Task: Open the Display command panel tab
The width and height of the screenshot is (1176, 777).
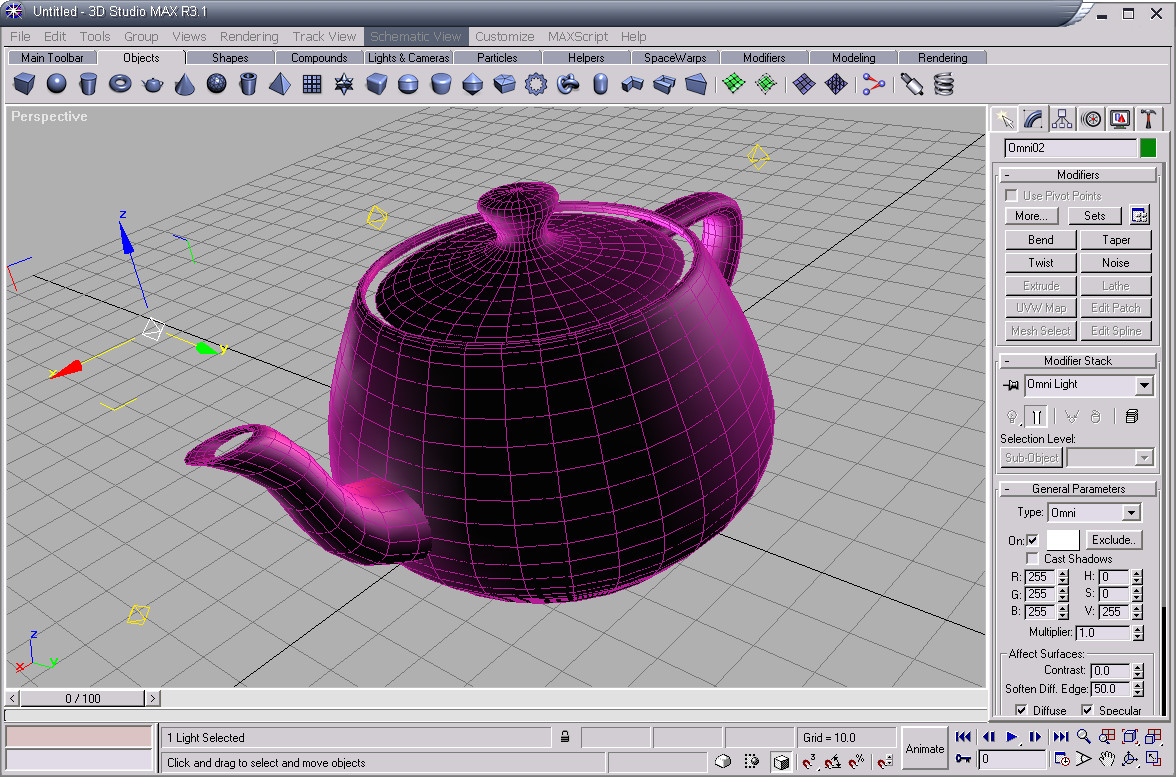Action: 1120,119
